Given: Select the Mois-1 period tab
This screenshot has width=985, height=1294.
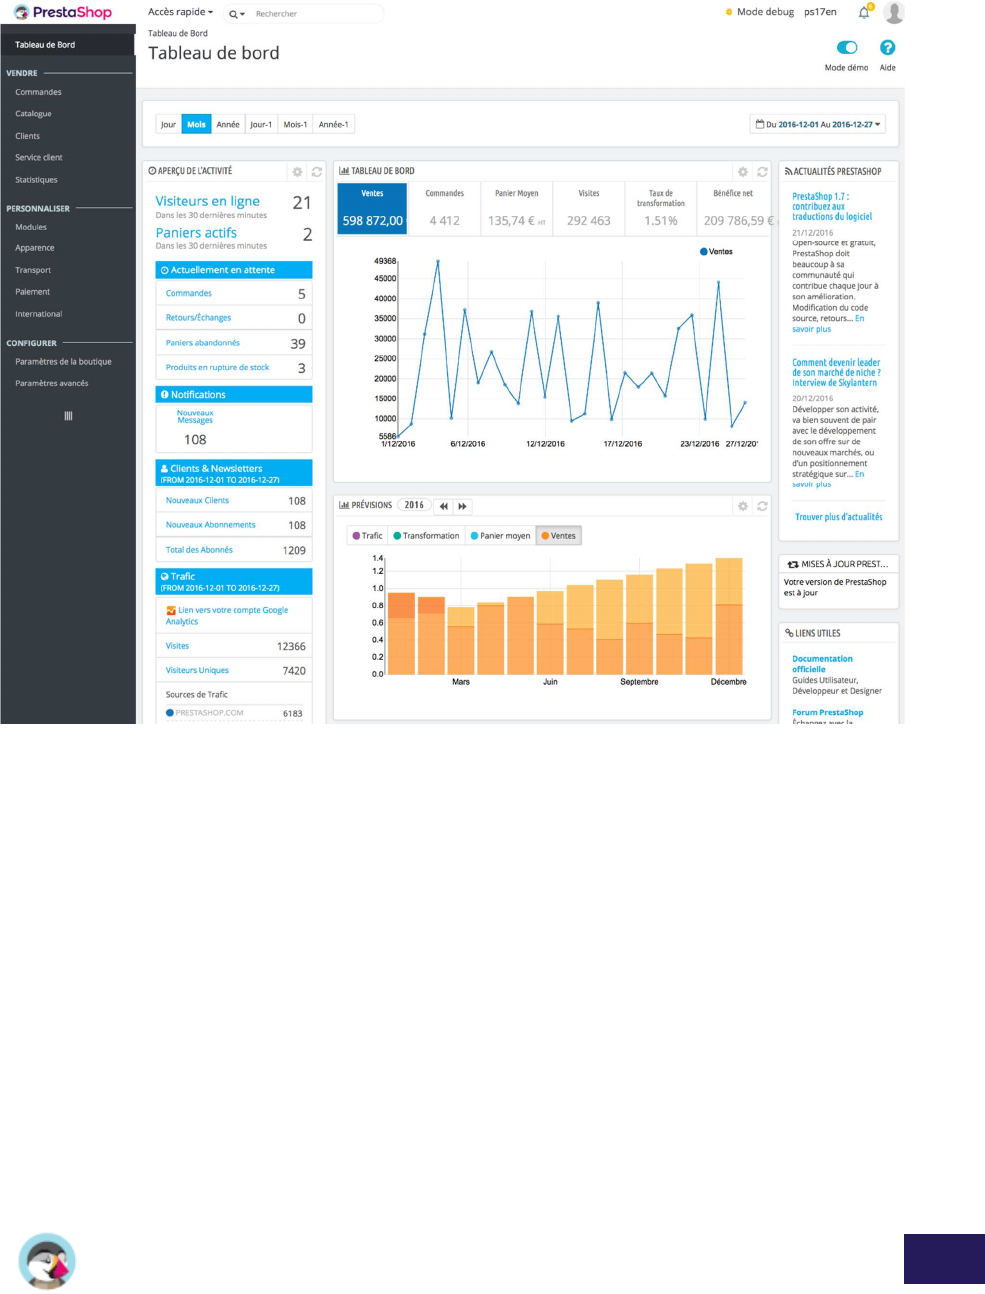Looking at the screenshot, I should click(295, 124).
